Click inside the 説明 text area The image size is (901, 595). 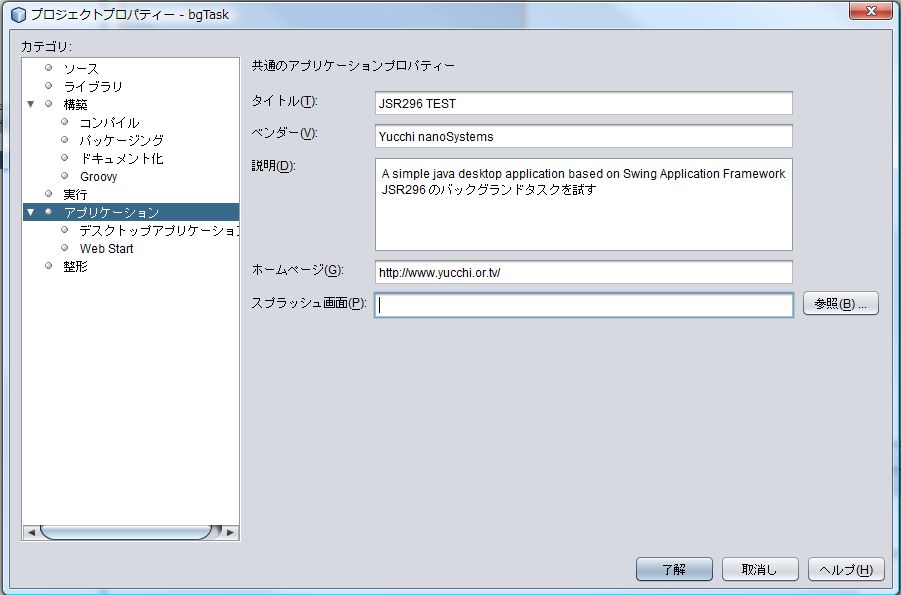583,204
